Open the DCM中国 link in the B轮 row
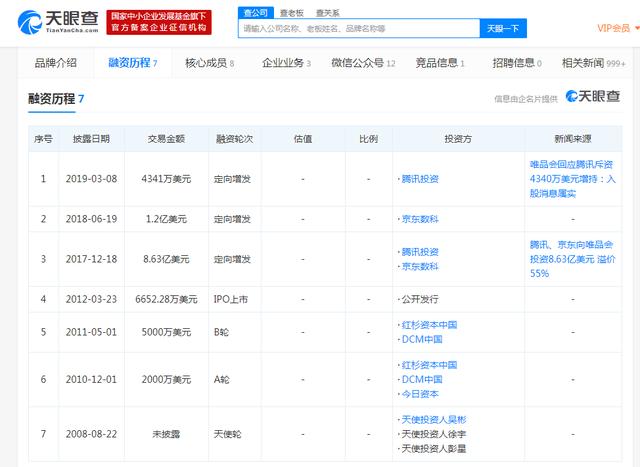The height and width of the screenshot is (467, 640). click(x=422, y=339)
